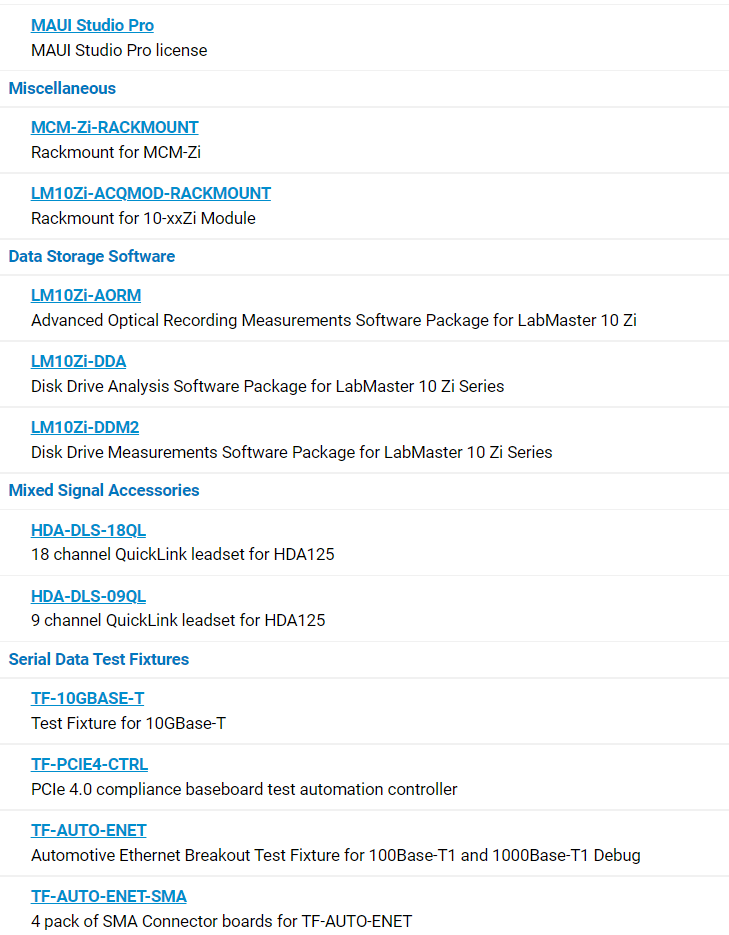This screenshot has height=935, width=729.
Task: Click the Advanced Optical Recording Measurements description
Action: click(334, 320)
